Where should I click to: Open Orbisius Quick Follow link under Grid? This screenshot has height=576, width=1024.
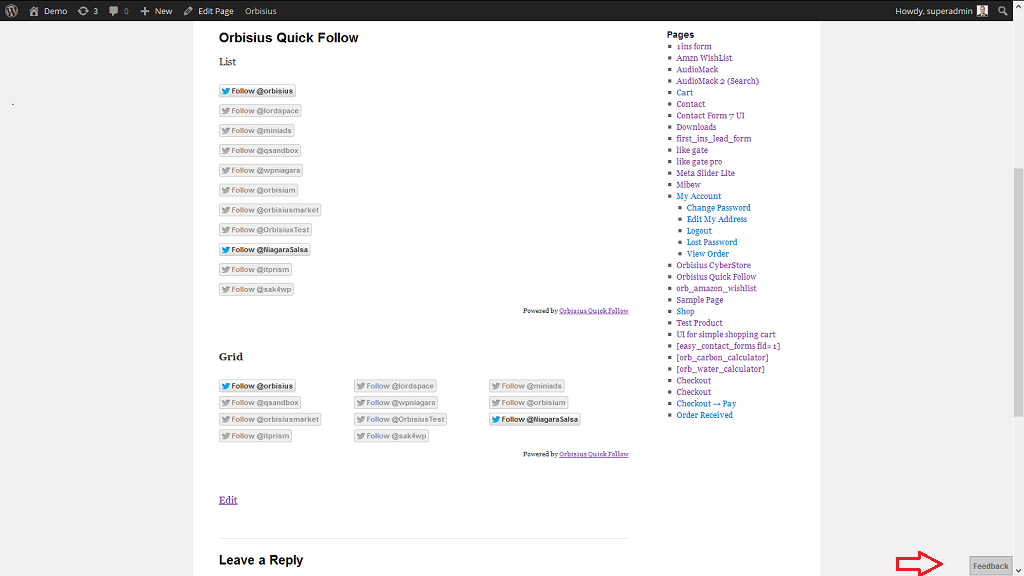point(594,454)
